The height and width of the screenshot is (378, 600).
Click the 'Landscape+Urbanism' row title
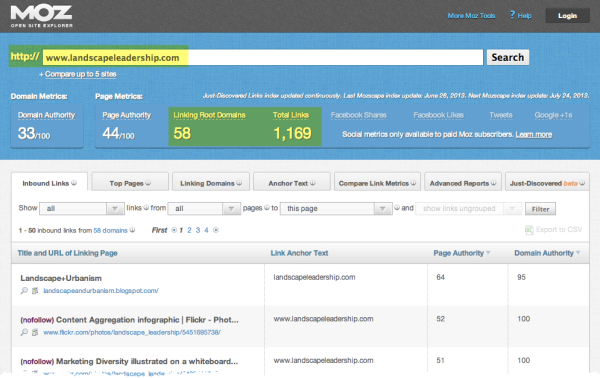point(61,278)
